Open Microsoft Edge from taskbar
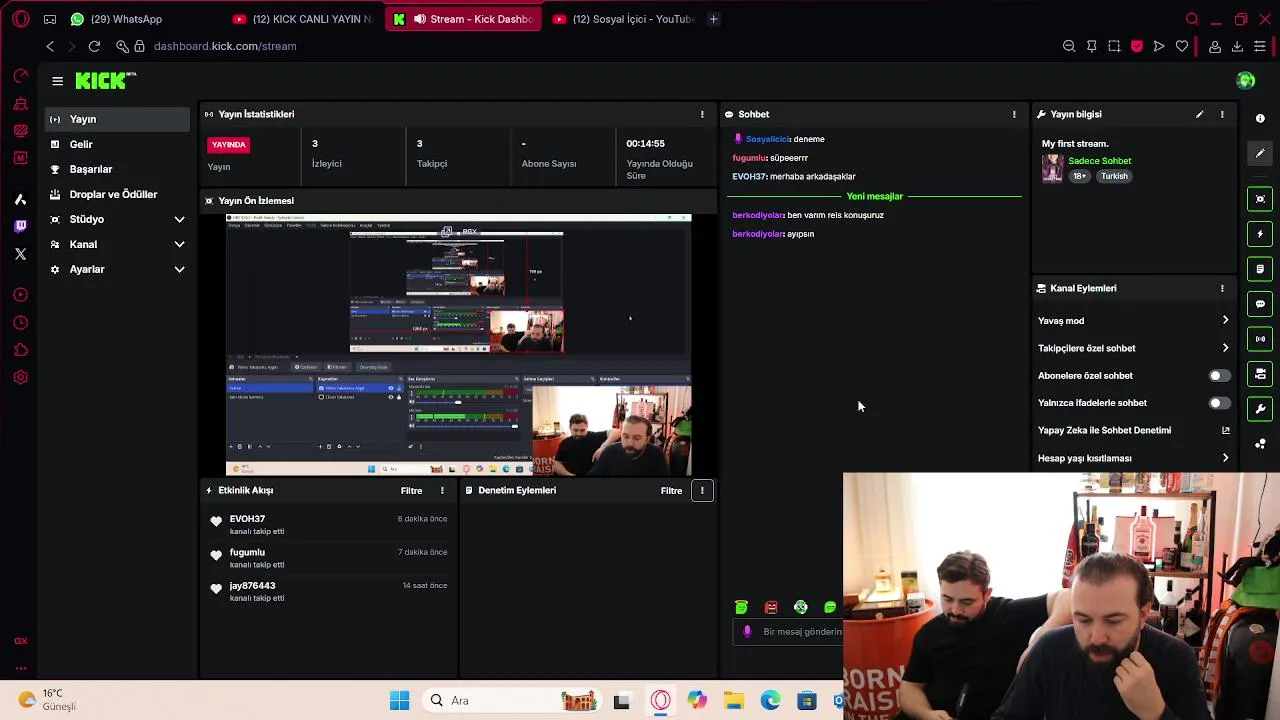Screen dimensions: 1280x720 tap(770, 701)
